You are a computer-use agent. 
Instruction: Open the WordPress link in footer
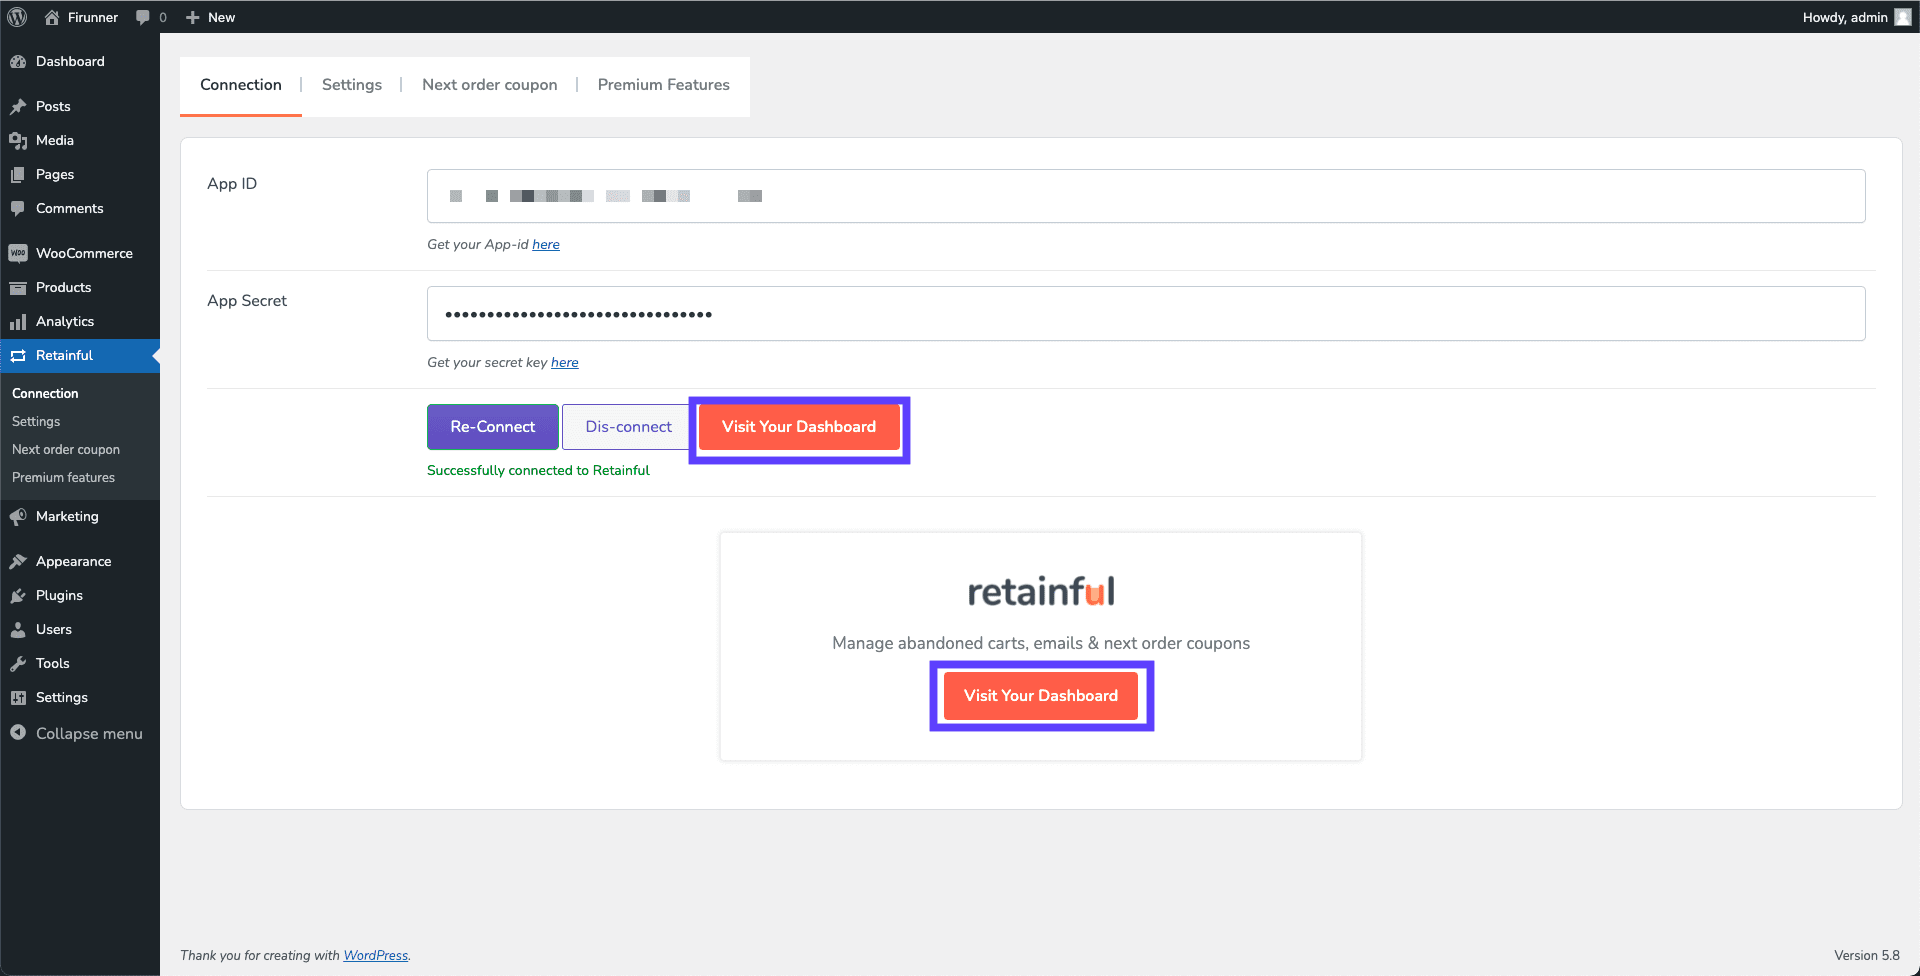pyautogui.click(x=376, y=955)
